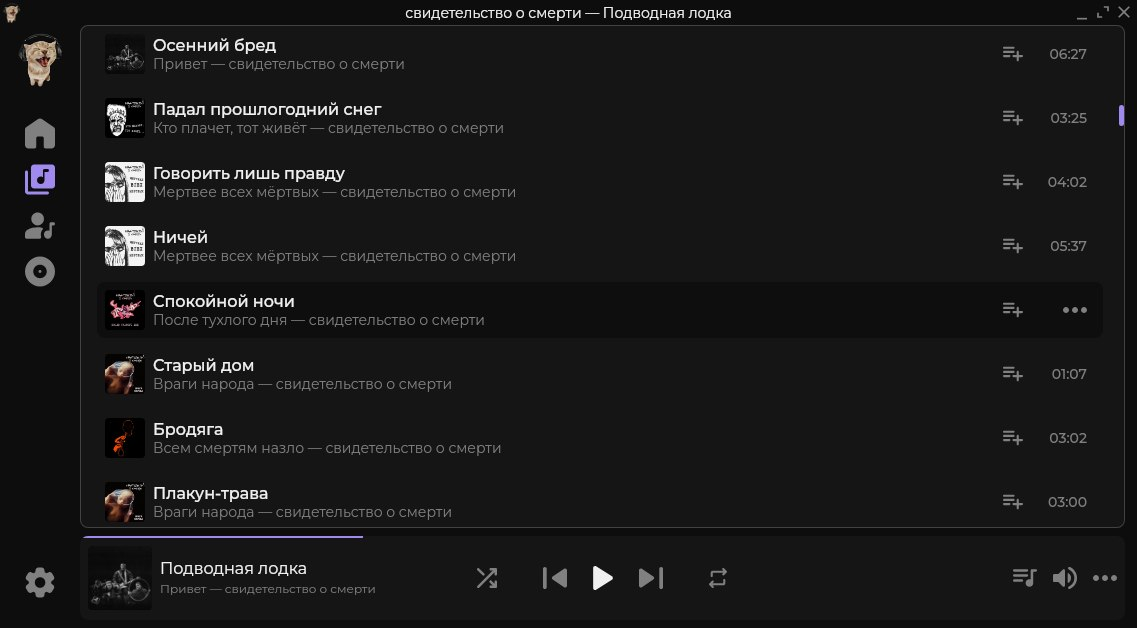Viewport: 1137px width, 628px height.
Task: Open more options for Спокойной ночи
Action: click(x=1075, y=310)
